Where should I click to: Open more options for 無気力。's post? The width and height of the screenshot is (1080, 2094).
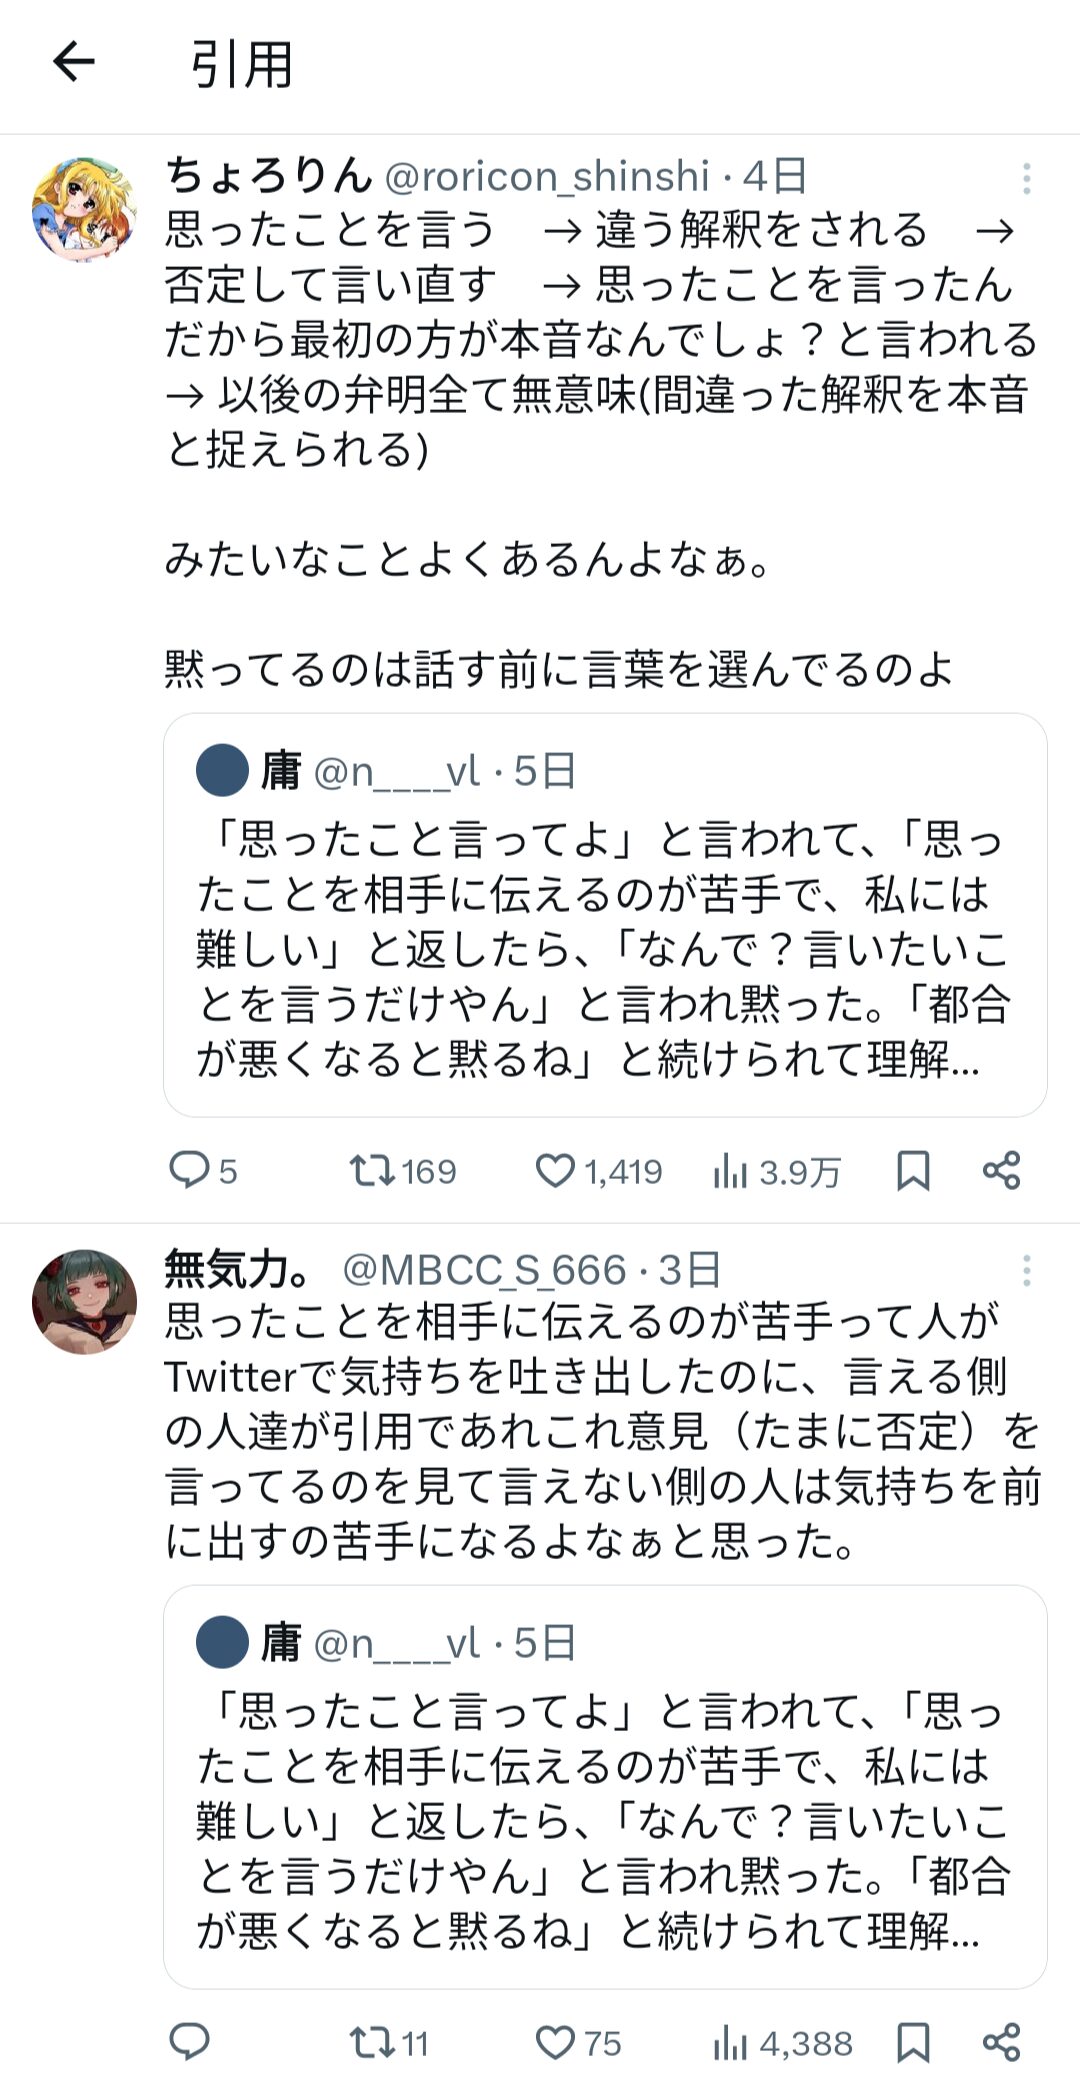coord(1026,1271)
